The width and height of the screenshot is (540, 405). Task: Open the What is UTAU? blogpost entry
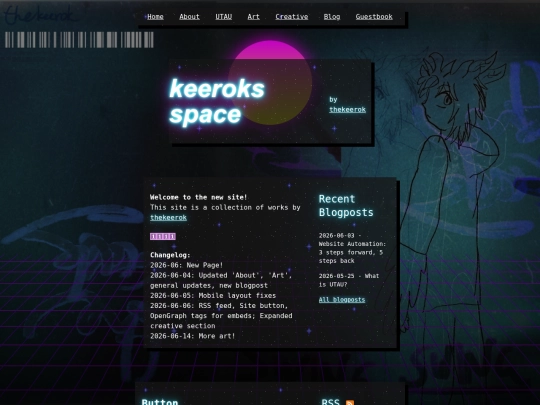349,280
